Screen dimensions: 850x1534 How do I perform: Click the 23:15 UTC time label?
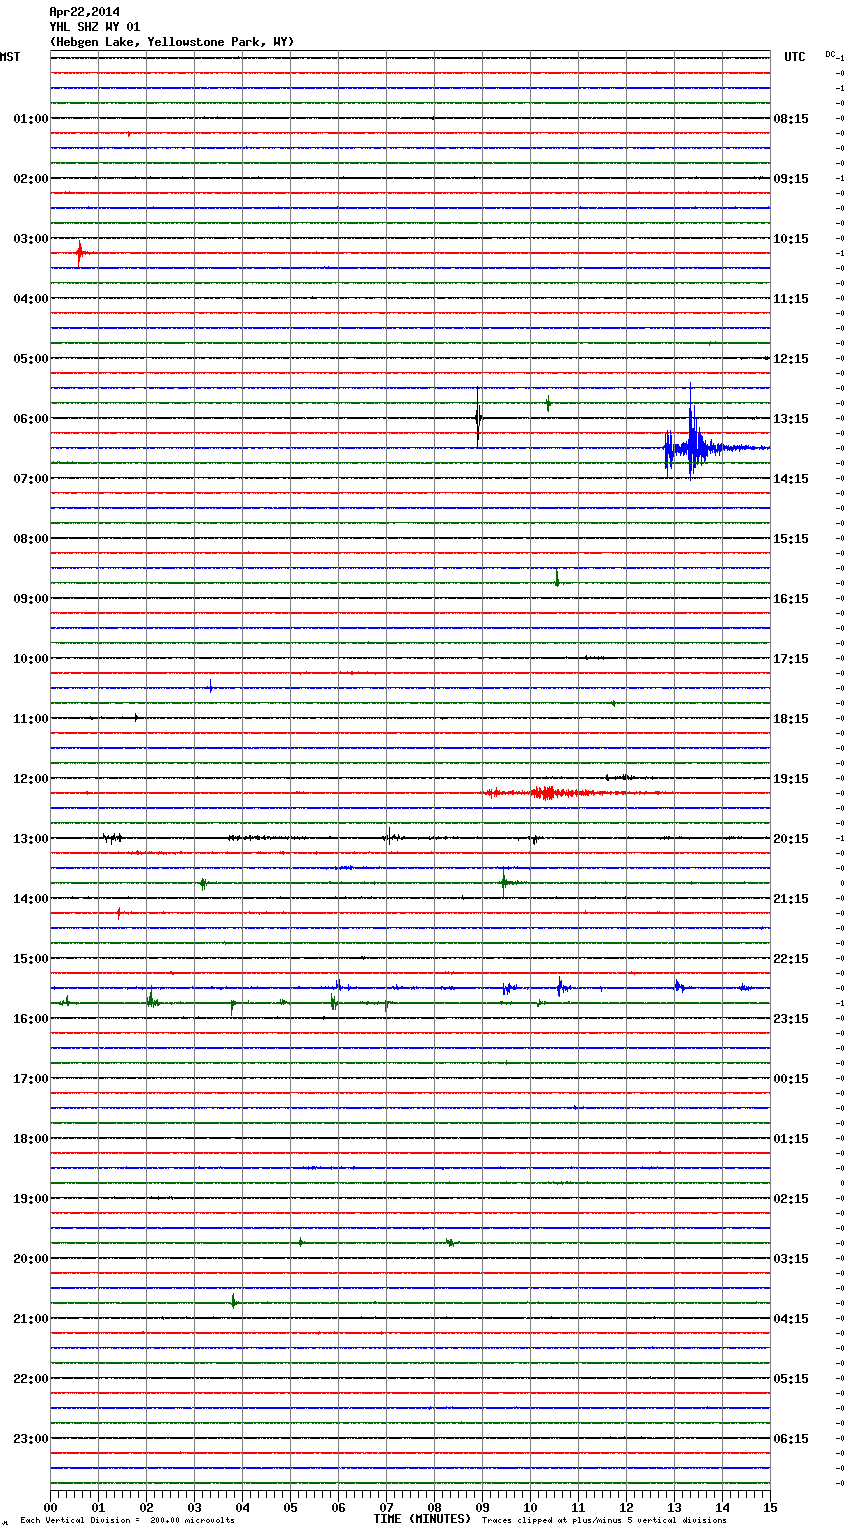point(791,1019)
